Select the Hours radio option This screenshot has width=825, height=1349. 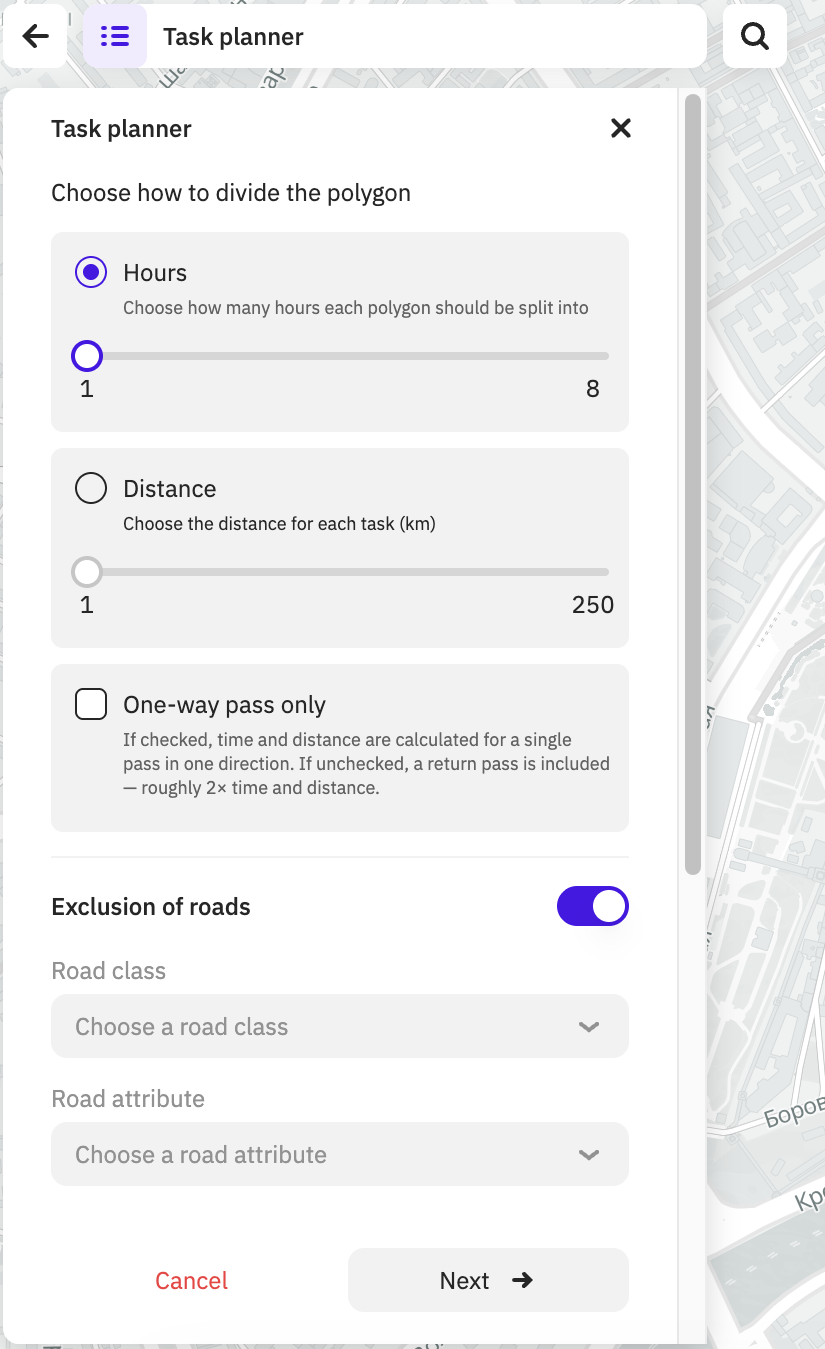[x=91, y=272]
